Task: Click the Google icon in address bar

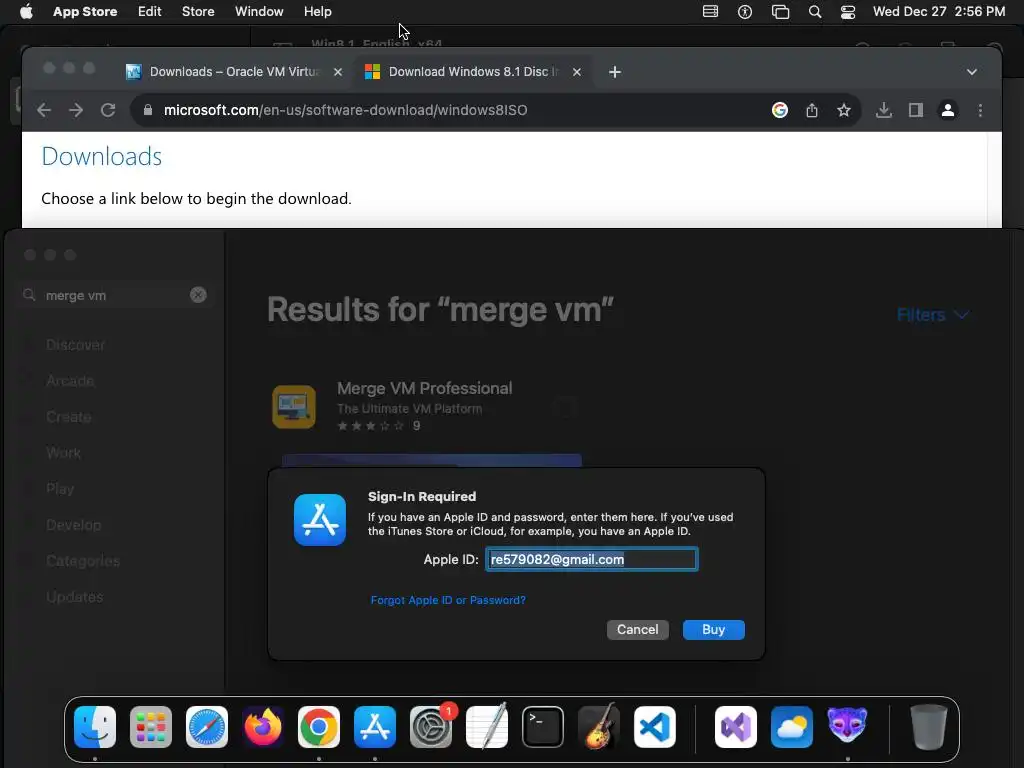Action: point(780,110)
